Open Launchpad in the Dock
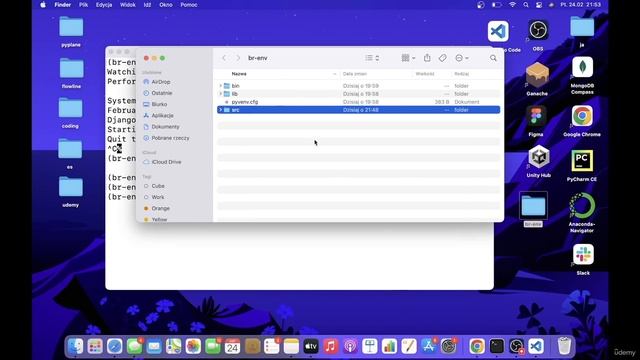Screen dimensions: 640x360 click(95, 346)
